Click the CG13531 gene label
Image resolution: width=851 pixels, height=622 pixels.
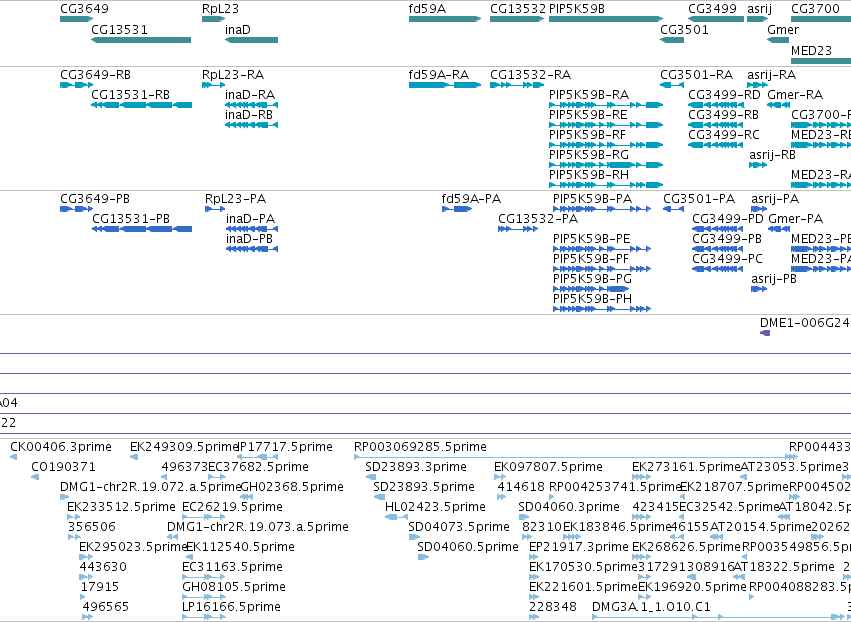[119, 29]
